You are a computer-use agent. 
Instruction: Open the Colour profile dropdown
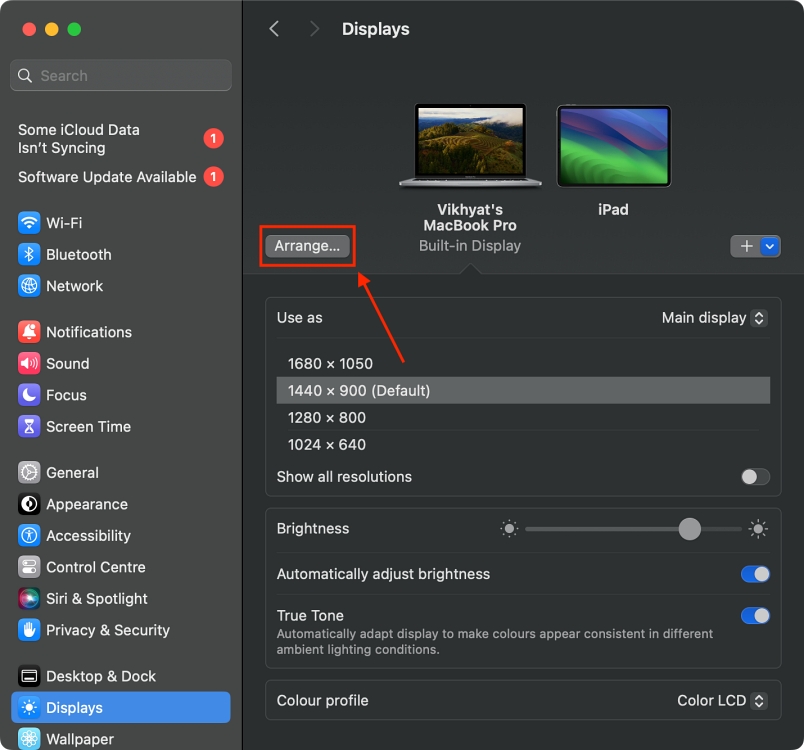coord(722,700)
